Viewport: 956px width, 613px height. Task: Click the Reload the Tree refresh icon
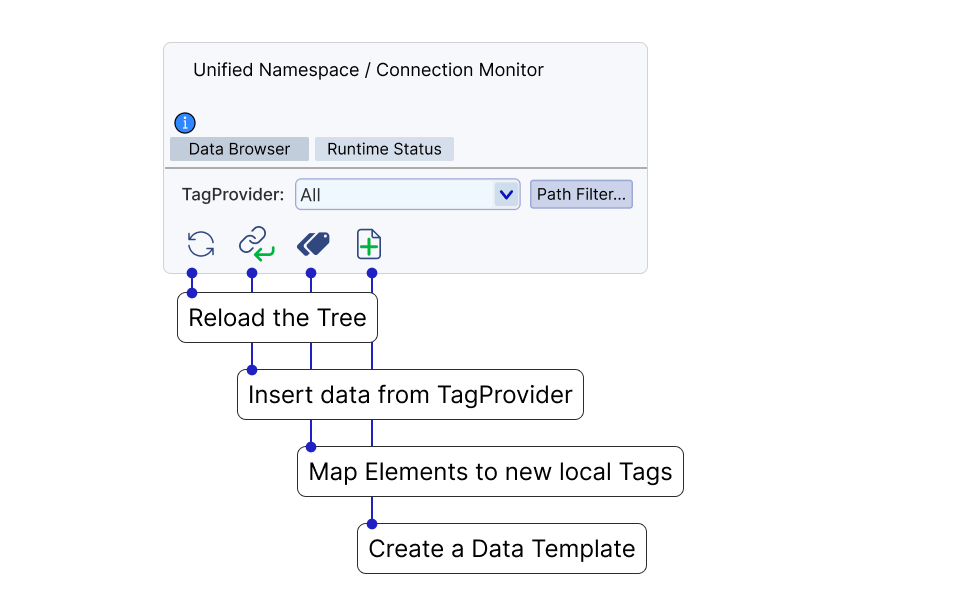click(201, 244)
